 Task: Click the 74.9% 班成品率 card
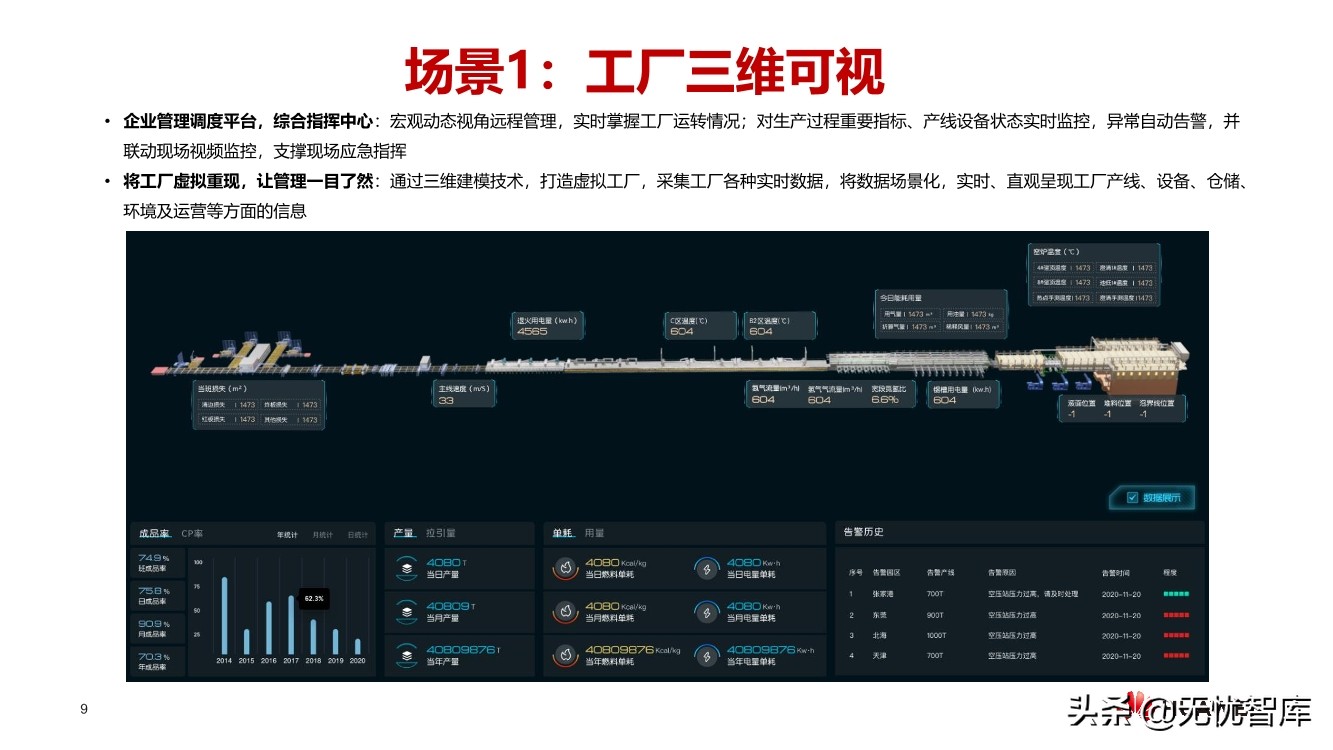pyautogui.click(x=158, y=563)
